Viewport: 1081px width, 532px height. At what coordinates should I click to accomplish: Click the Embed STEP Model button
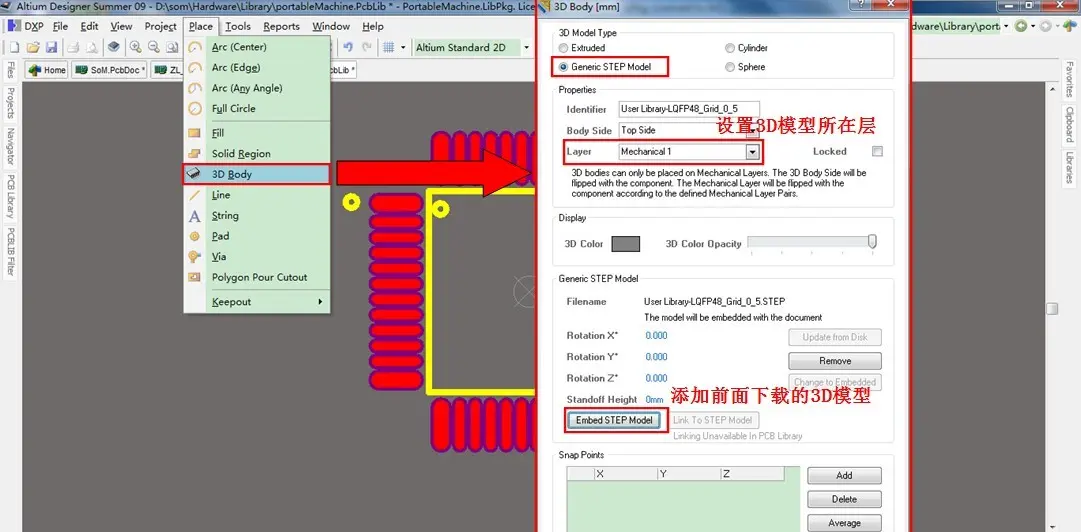pyautogui.click(x=614, y=420)
